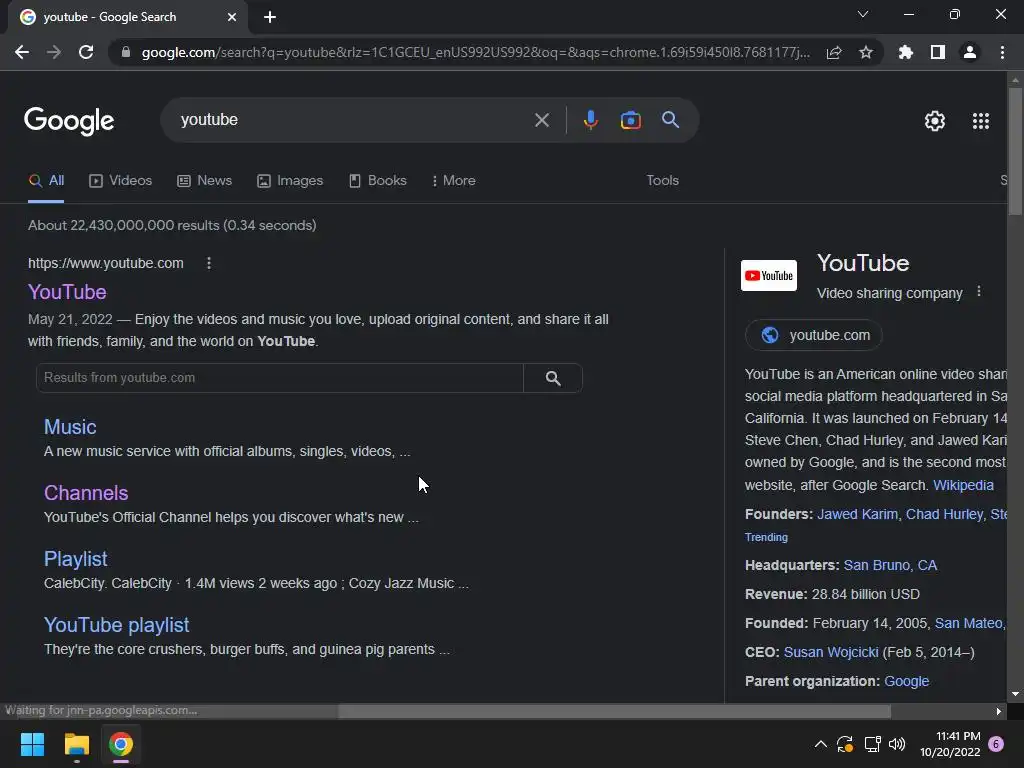This screenshot has height=768, width=1024.
Task: Reload the current page
Action: click(x=86, y=52)
